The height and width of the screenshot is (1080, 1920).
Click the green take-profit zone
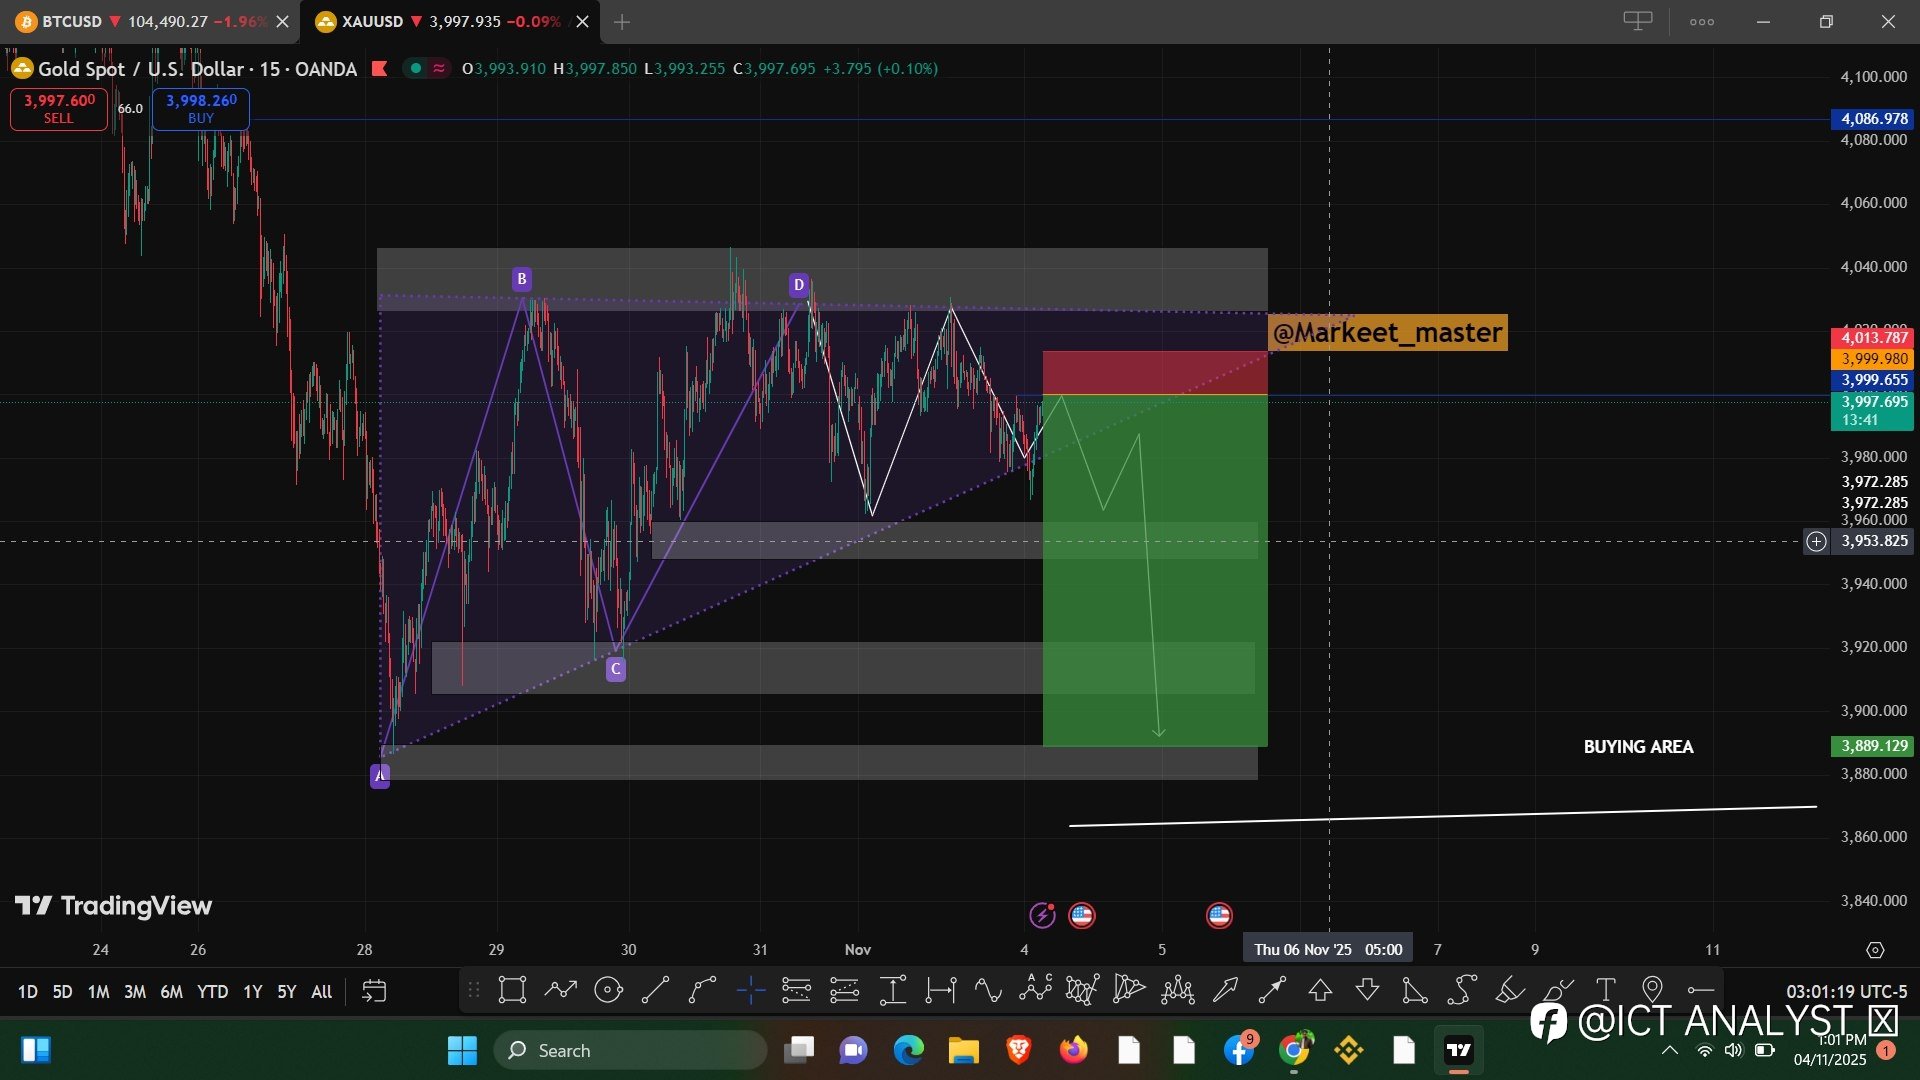[1155, 600]
